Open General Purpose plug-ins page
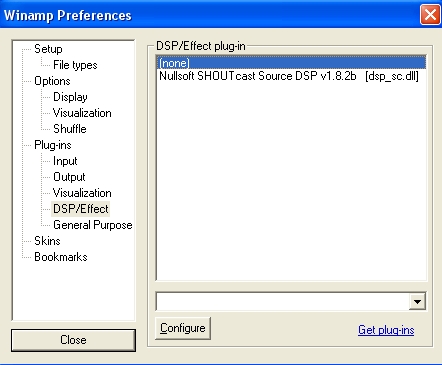The image size is (442, 365). tap(93, 225)
